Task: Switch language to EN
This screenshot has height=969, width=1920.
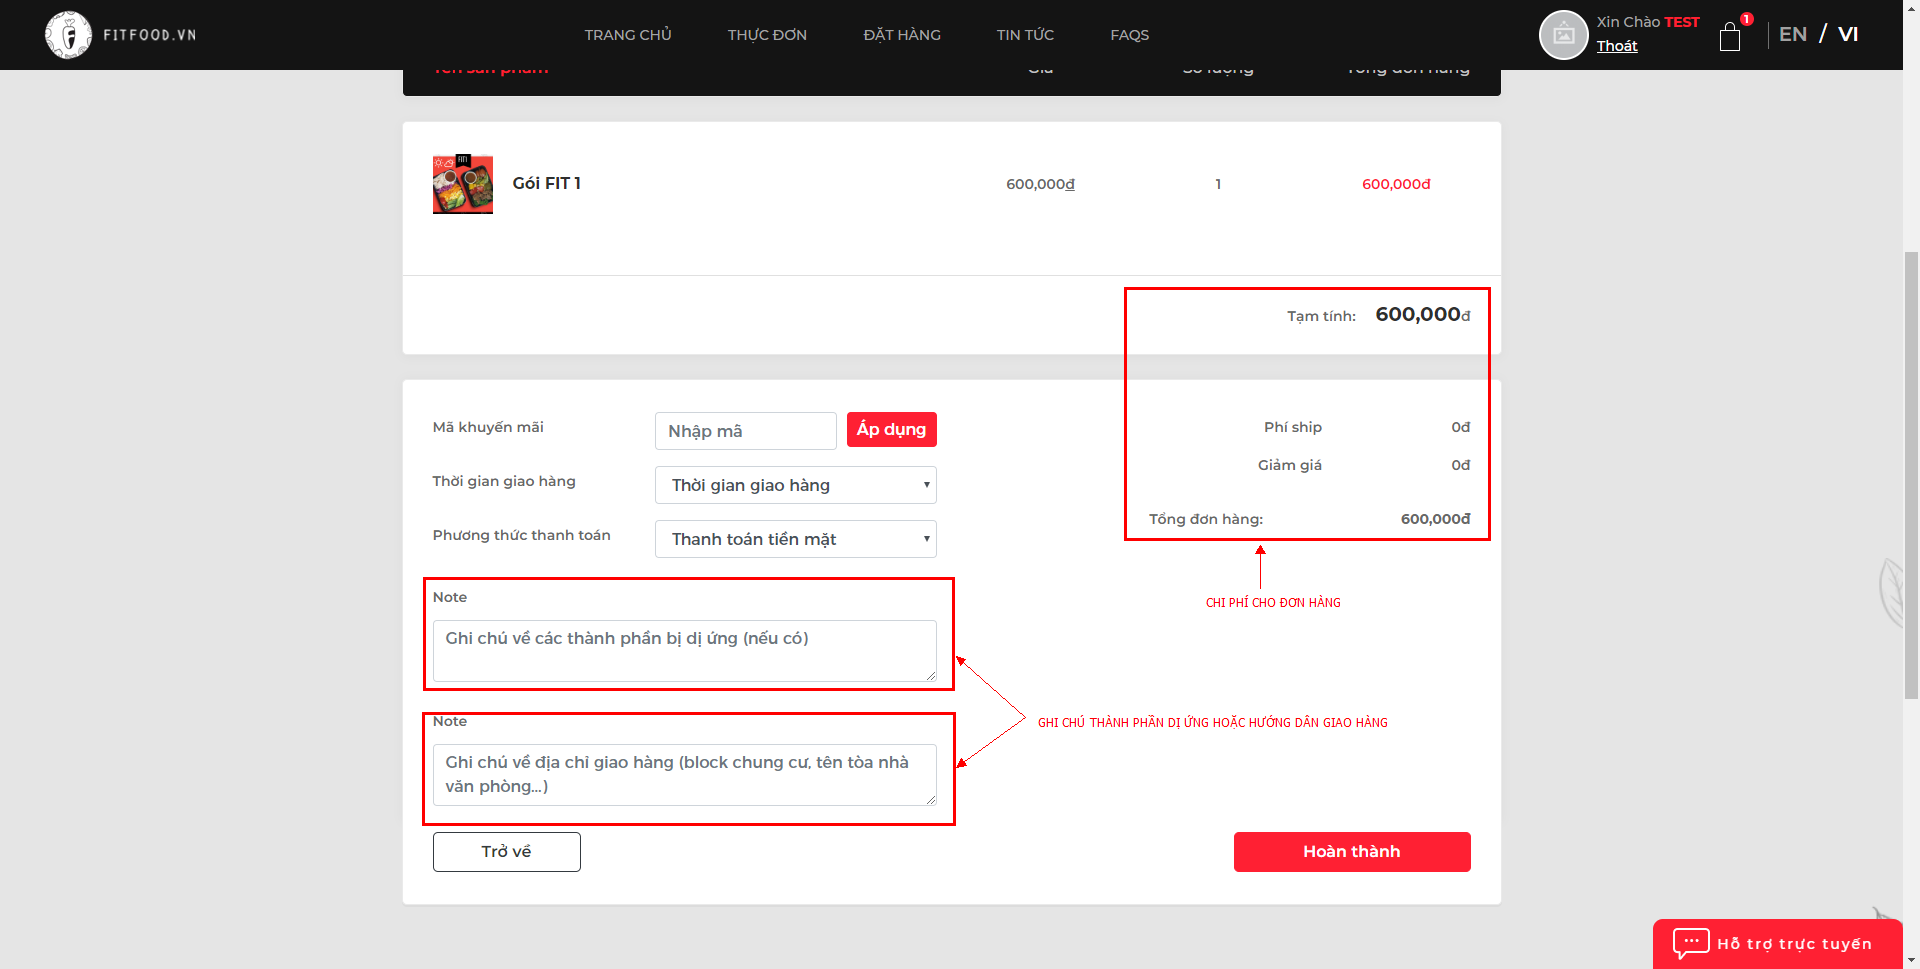Action: (1792, 34)
